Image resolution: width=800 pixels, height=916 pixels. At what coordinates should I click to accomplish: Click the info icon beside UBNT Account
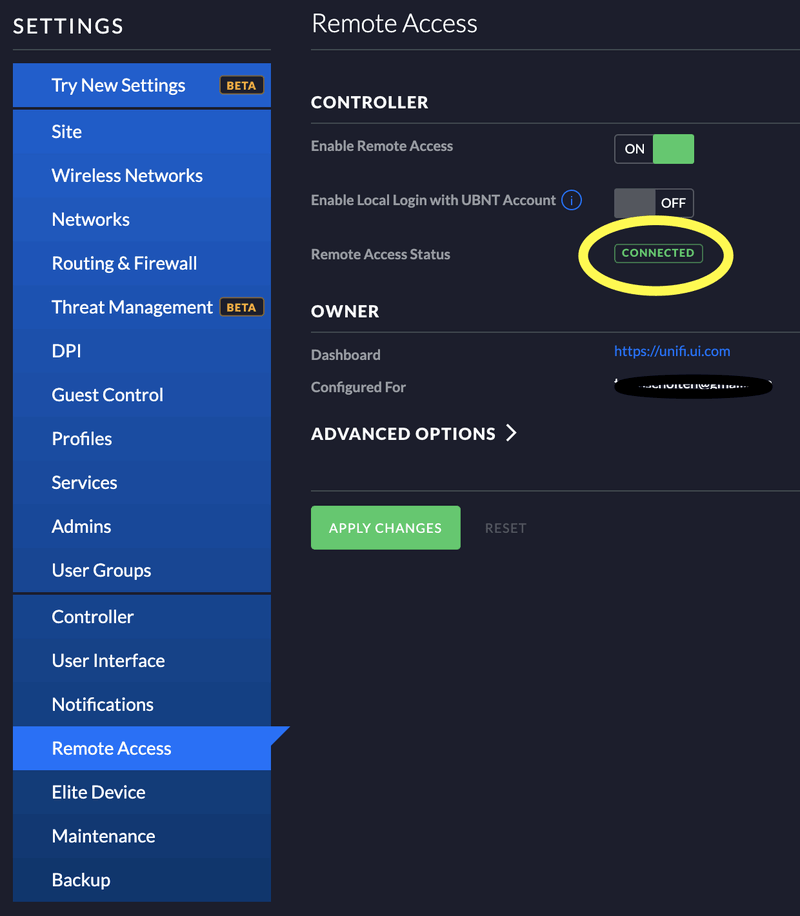572,201
